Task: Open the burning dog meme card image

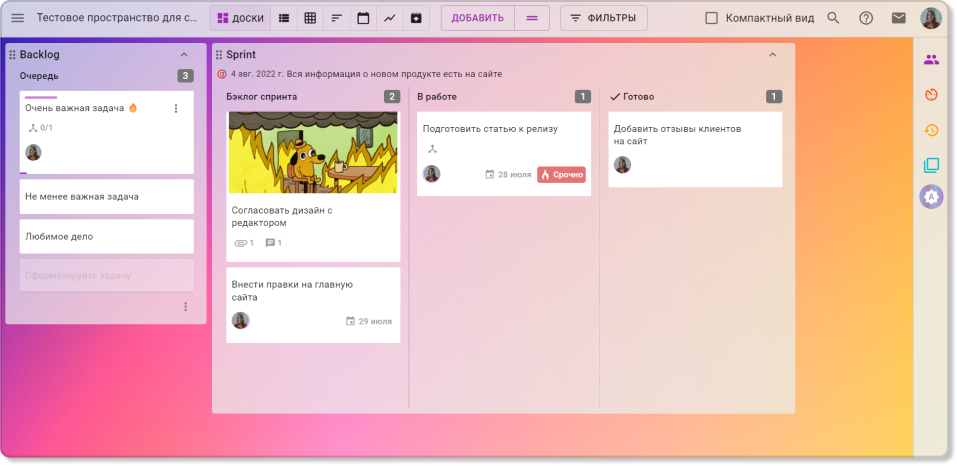Action: [313, 152]
